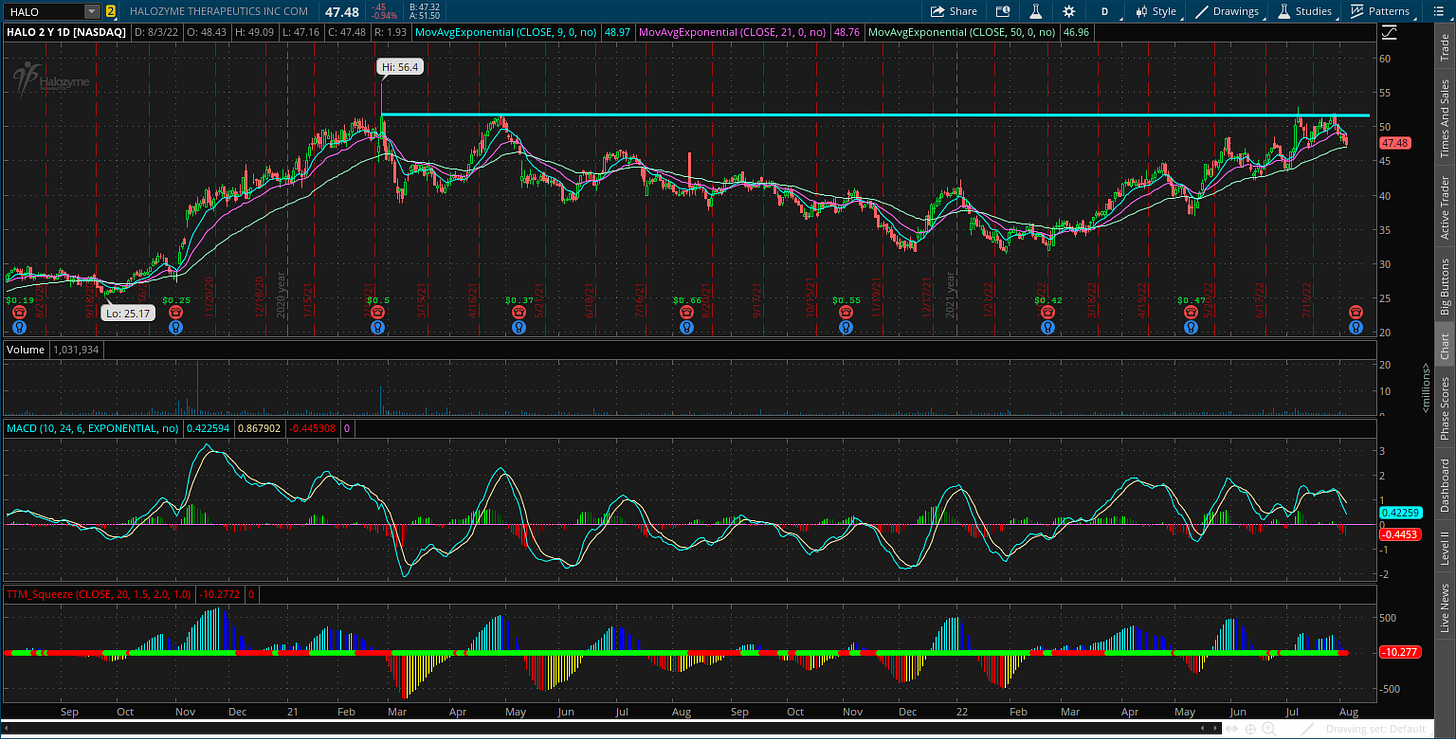This screenshot has width=1456, height=739.
Task: Open the Live News sidebar tab
Action: [1443, 608]
